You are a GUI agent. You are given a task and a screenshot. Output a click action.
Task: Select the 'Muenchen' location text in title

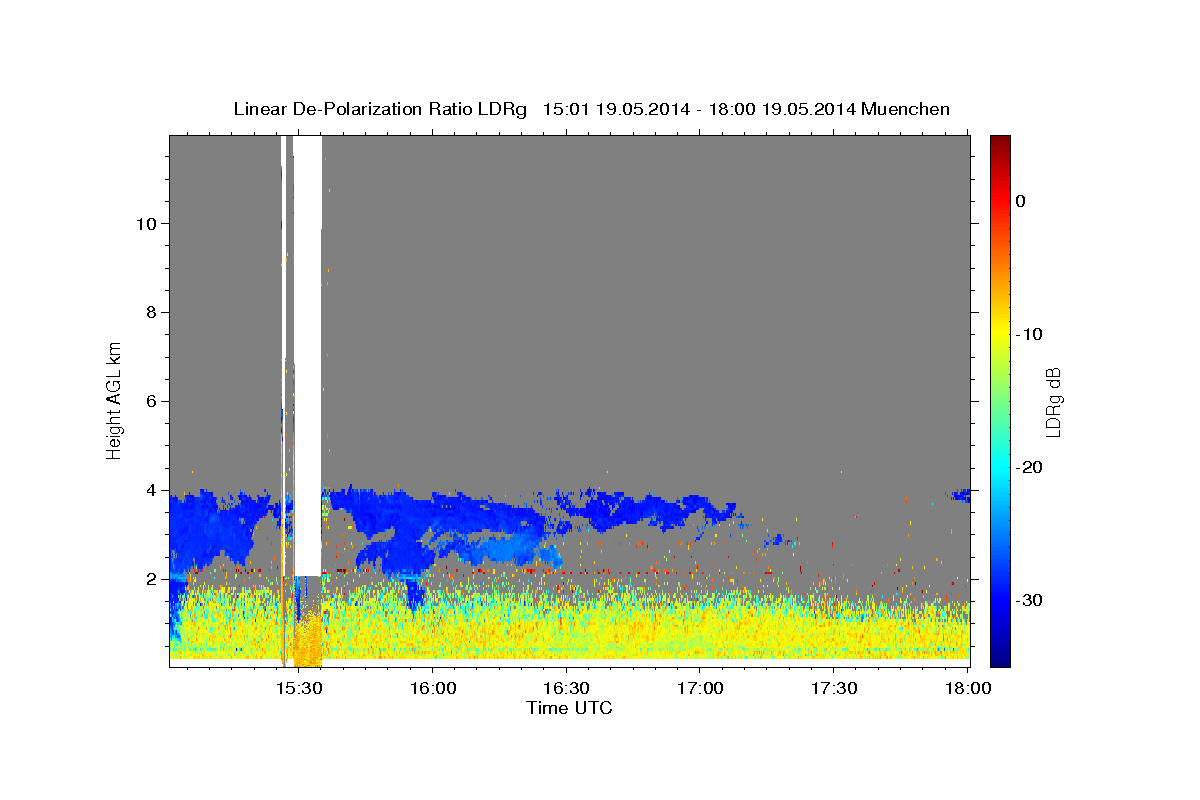(908, 109)
